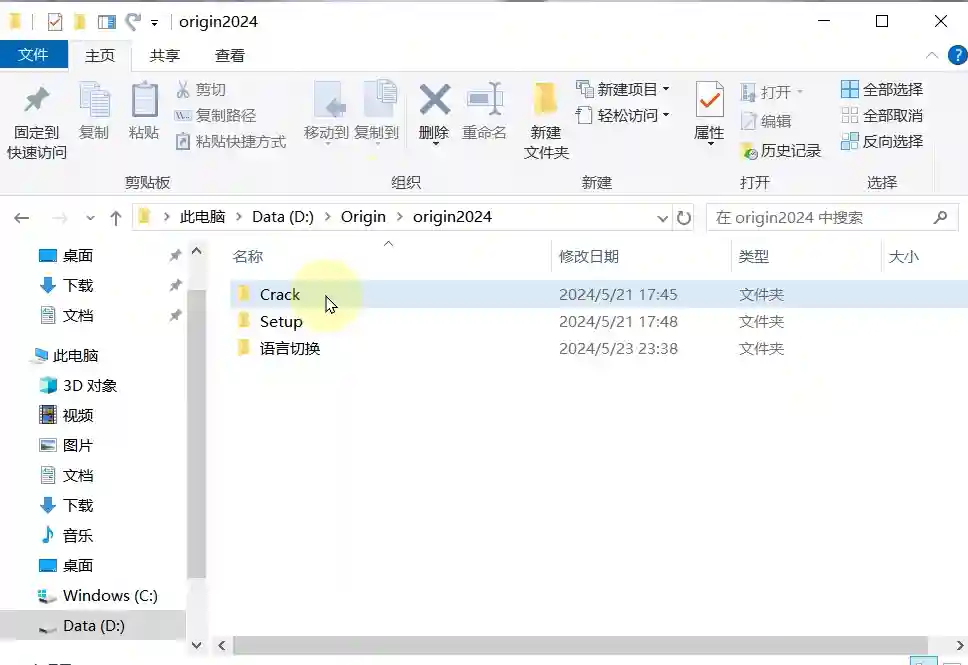Viewport: 968px width, 665px height.
Task: Click Select None (全部取消)
Action: tap(882, 115)
